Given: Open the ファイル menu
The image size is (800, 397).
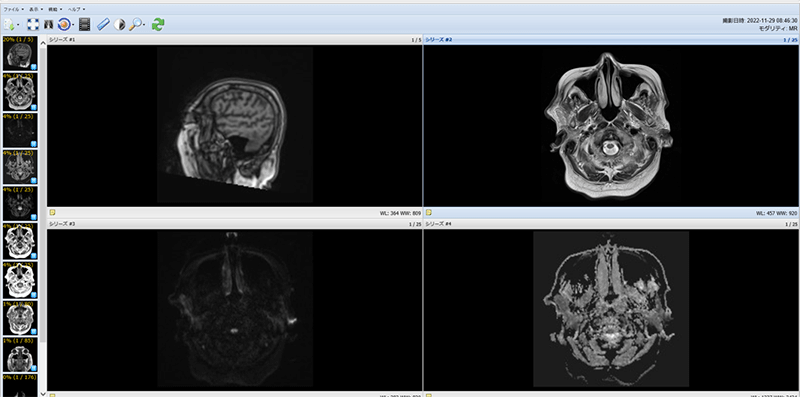Looking at the screenshot, I should (14, 9).
